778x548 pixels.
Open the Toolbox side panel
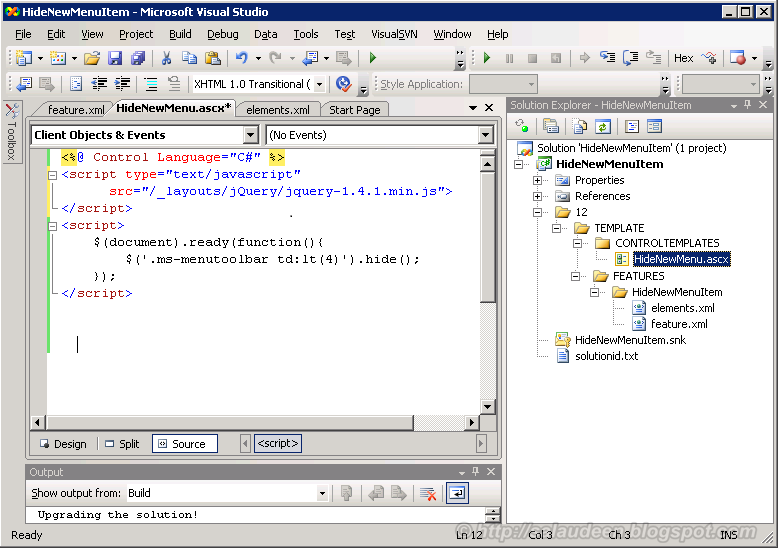(12, 132)
